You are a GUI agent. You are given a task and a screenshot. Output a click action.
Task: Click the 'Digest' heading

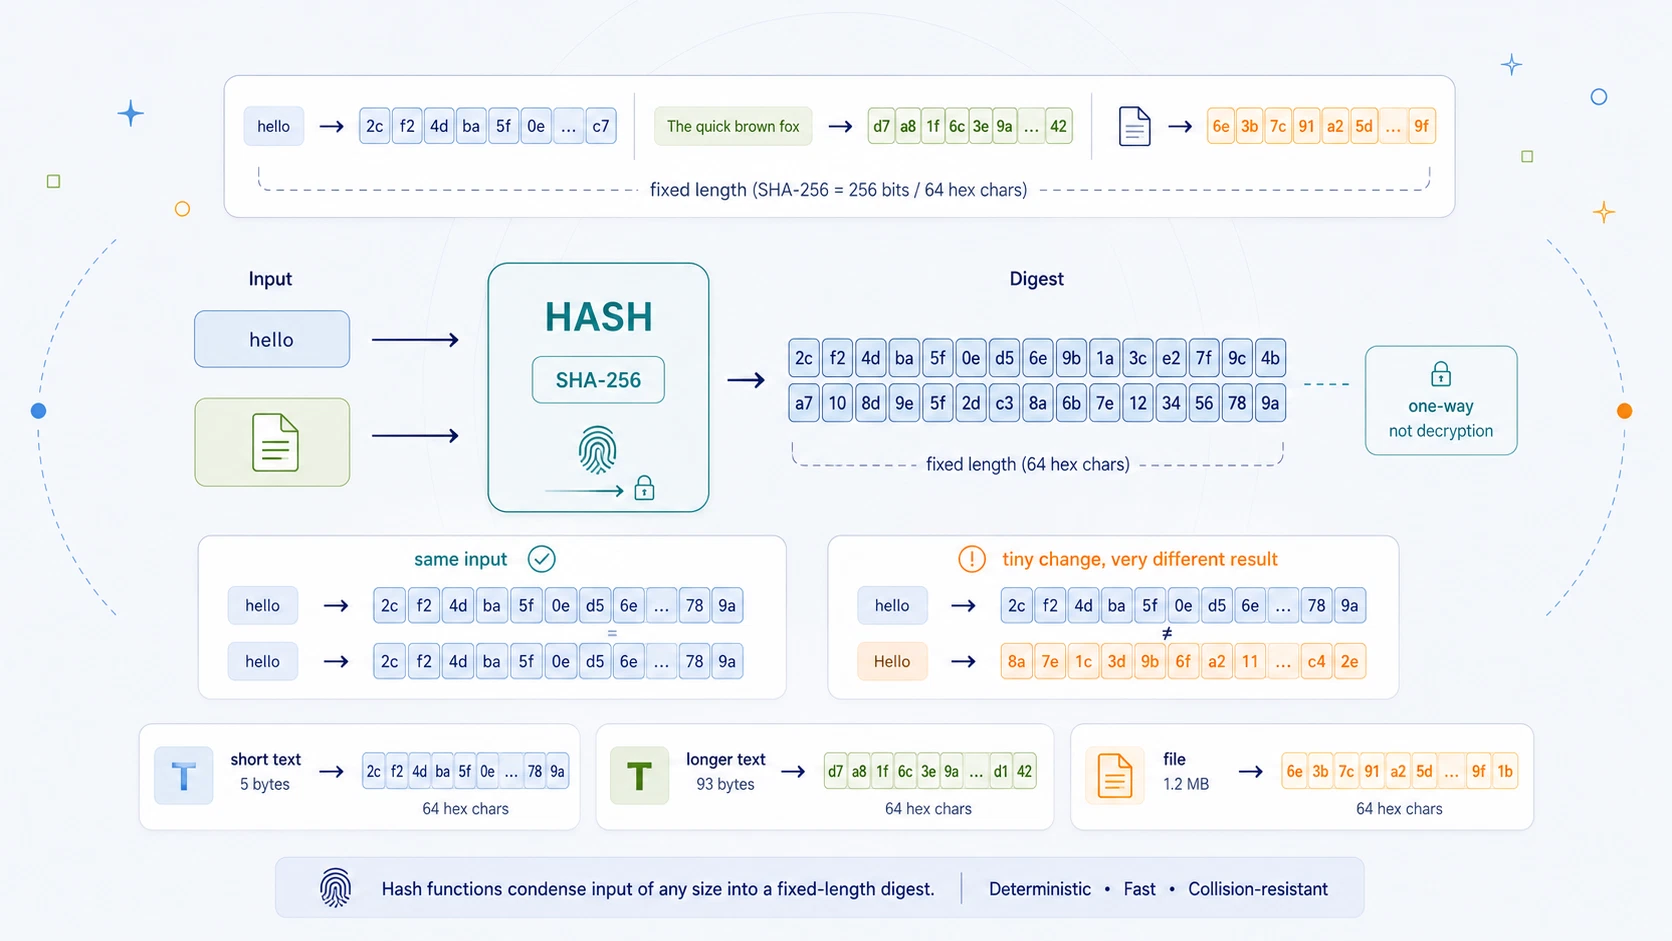[1036, 279]
